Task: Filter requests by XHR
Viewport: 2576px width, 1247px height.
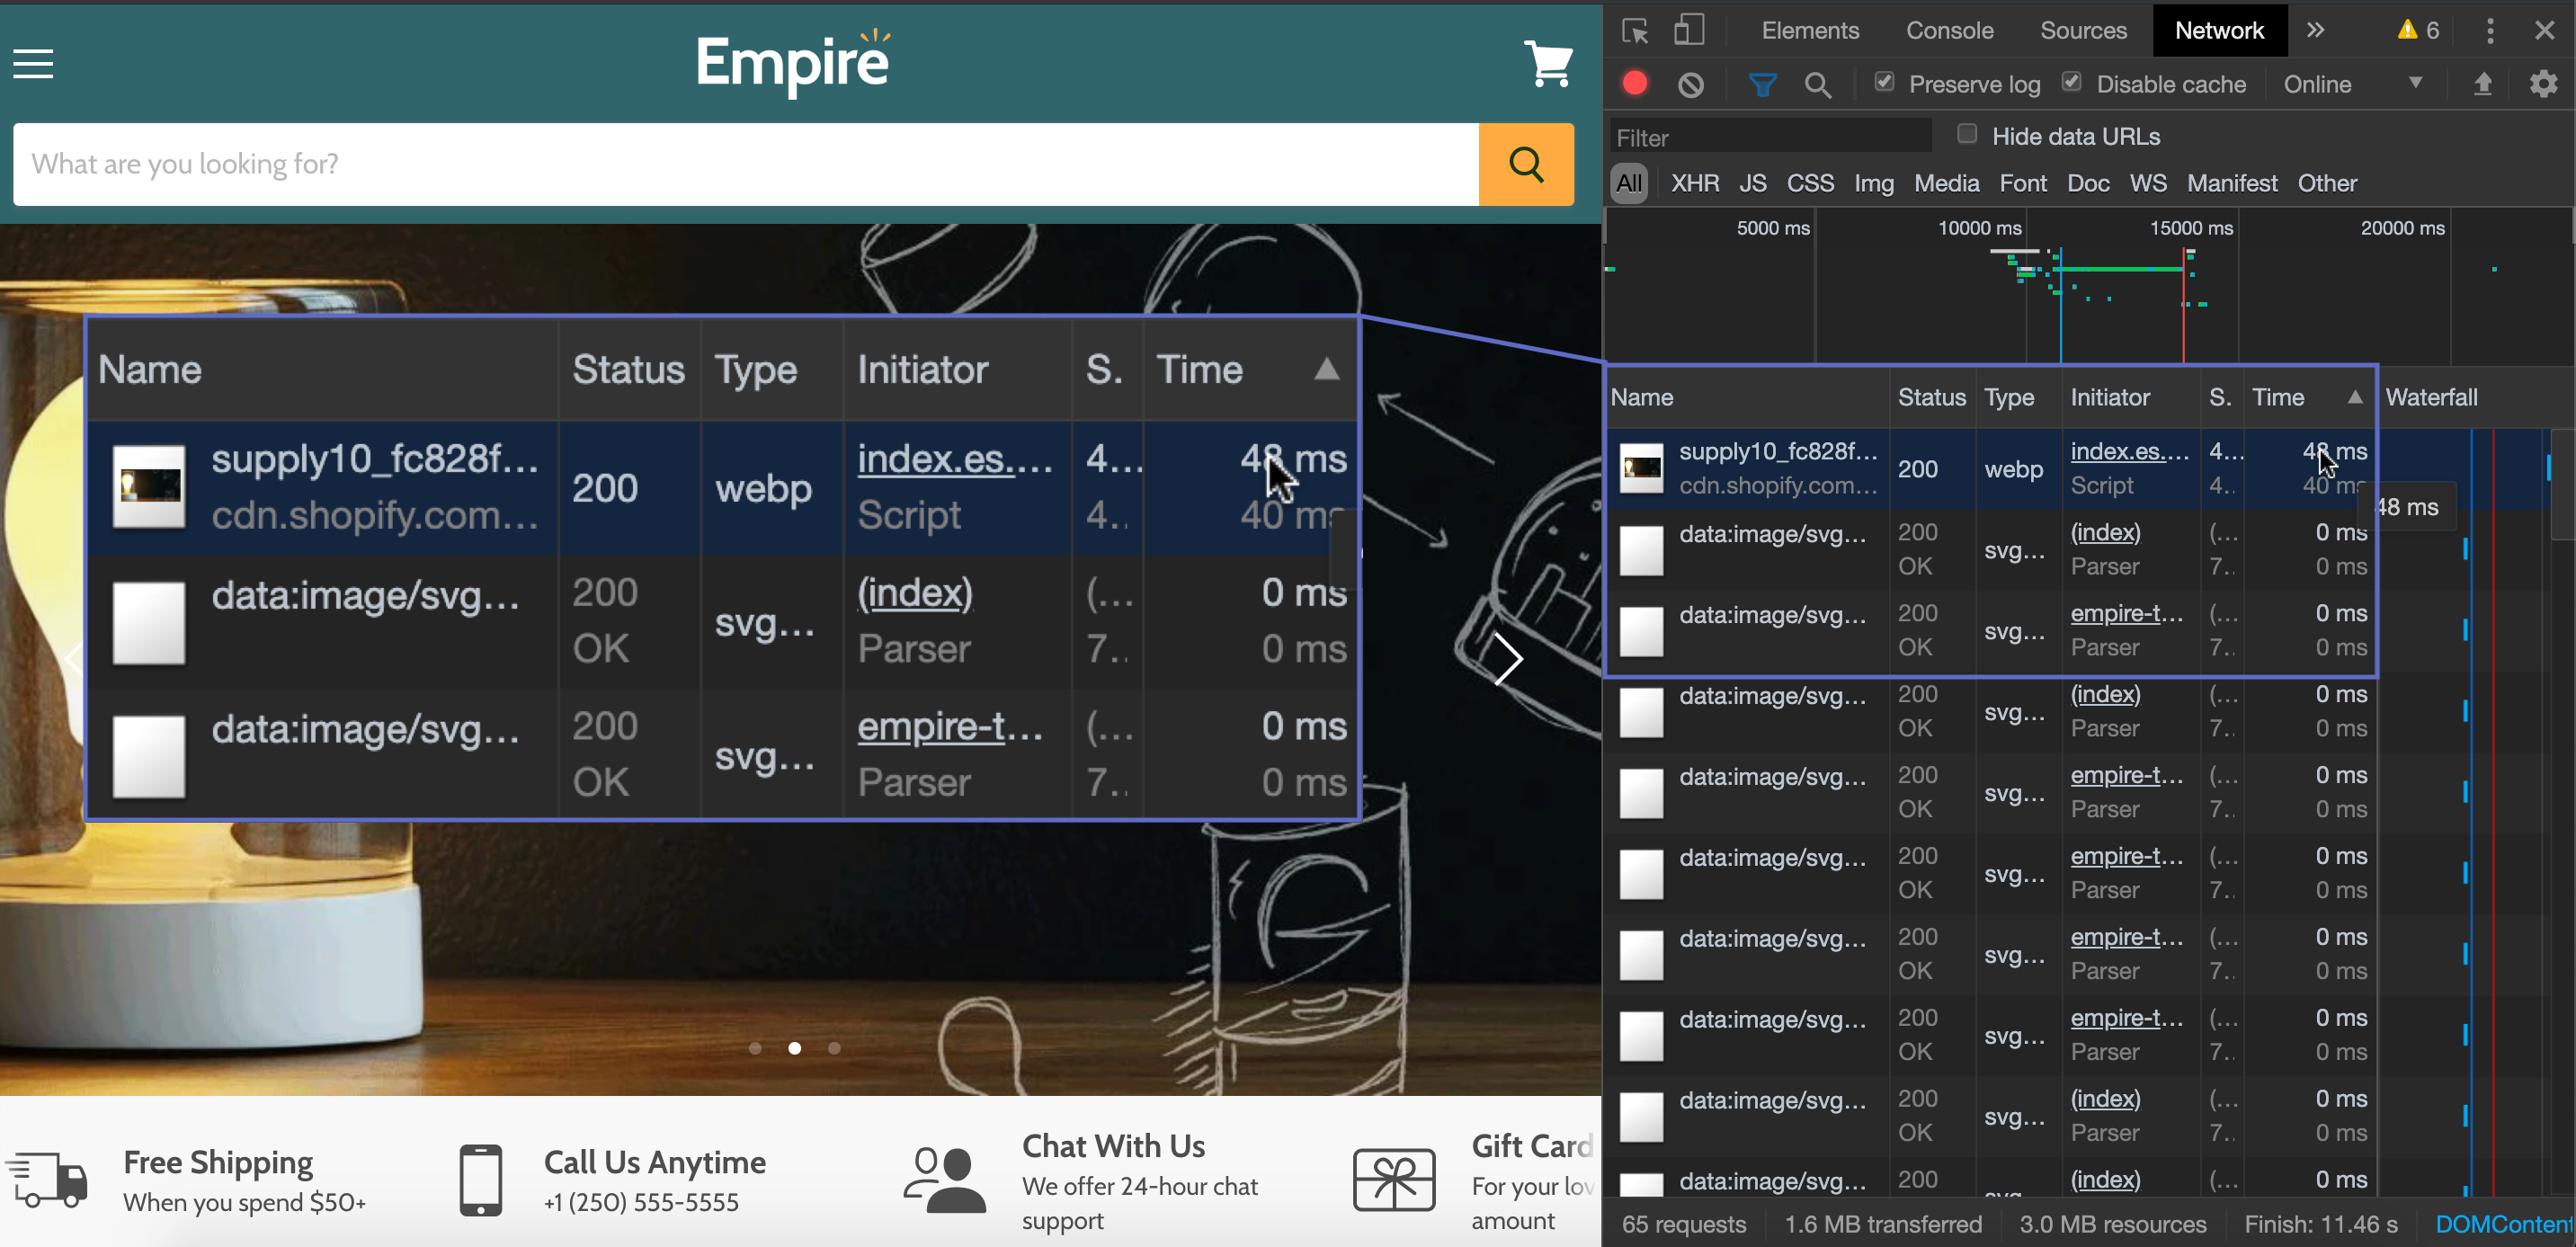Action: pyautogui.click(x=1695, y=184)
